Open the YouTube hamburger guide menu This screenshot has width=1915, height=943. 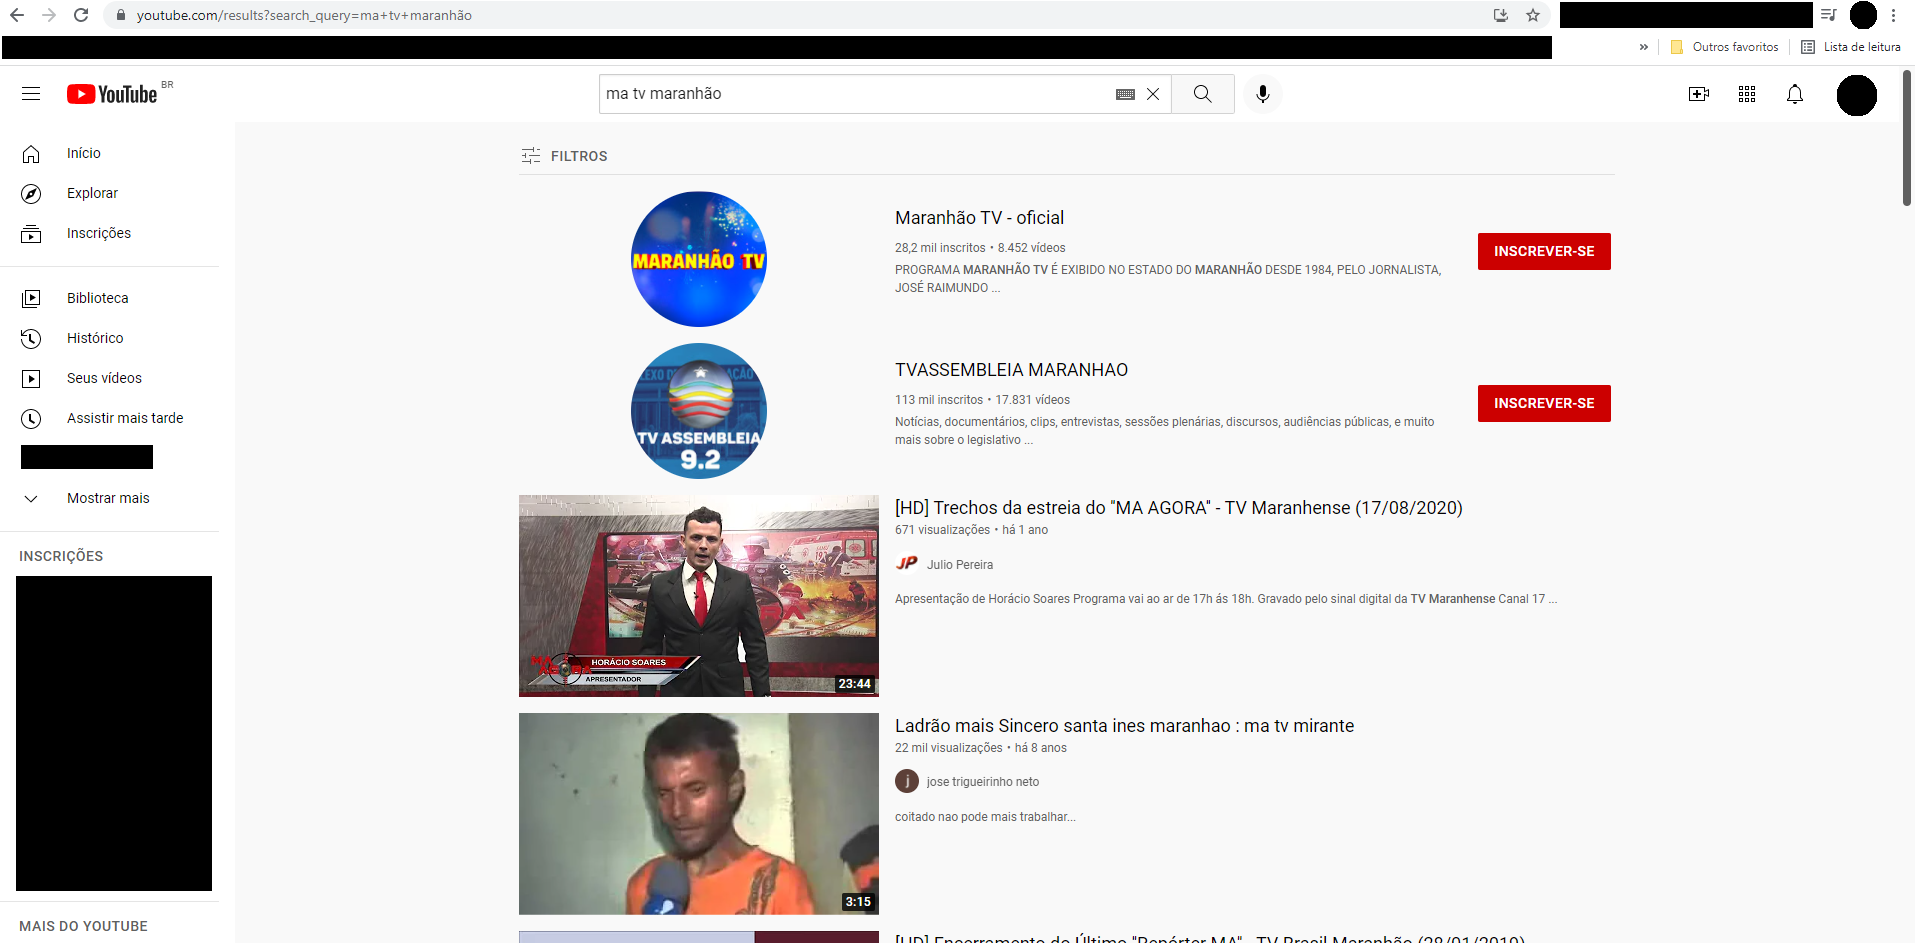(31, 94)
